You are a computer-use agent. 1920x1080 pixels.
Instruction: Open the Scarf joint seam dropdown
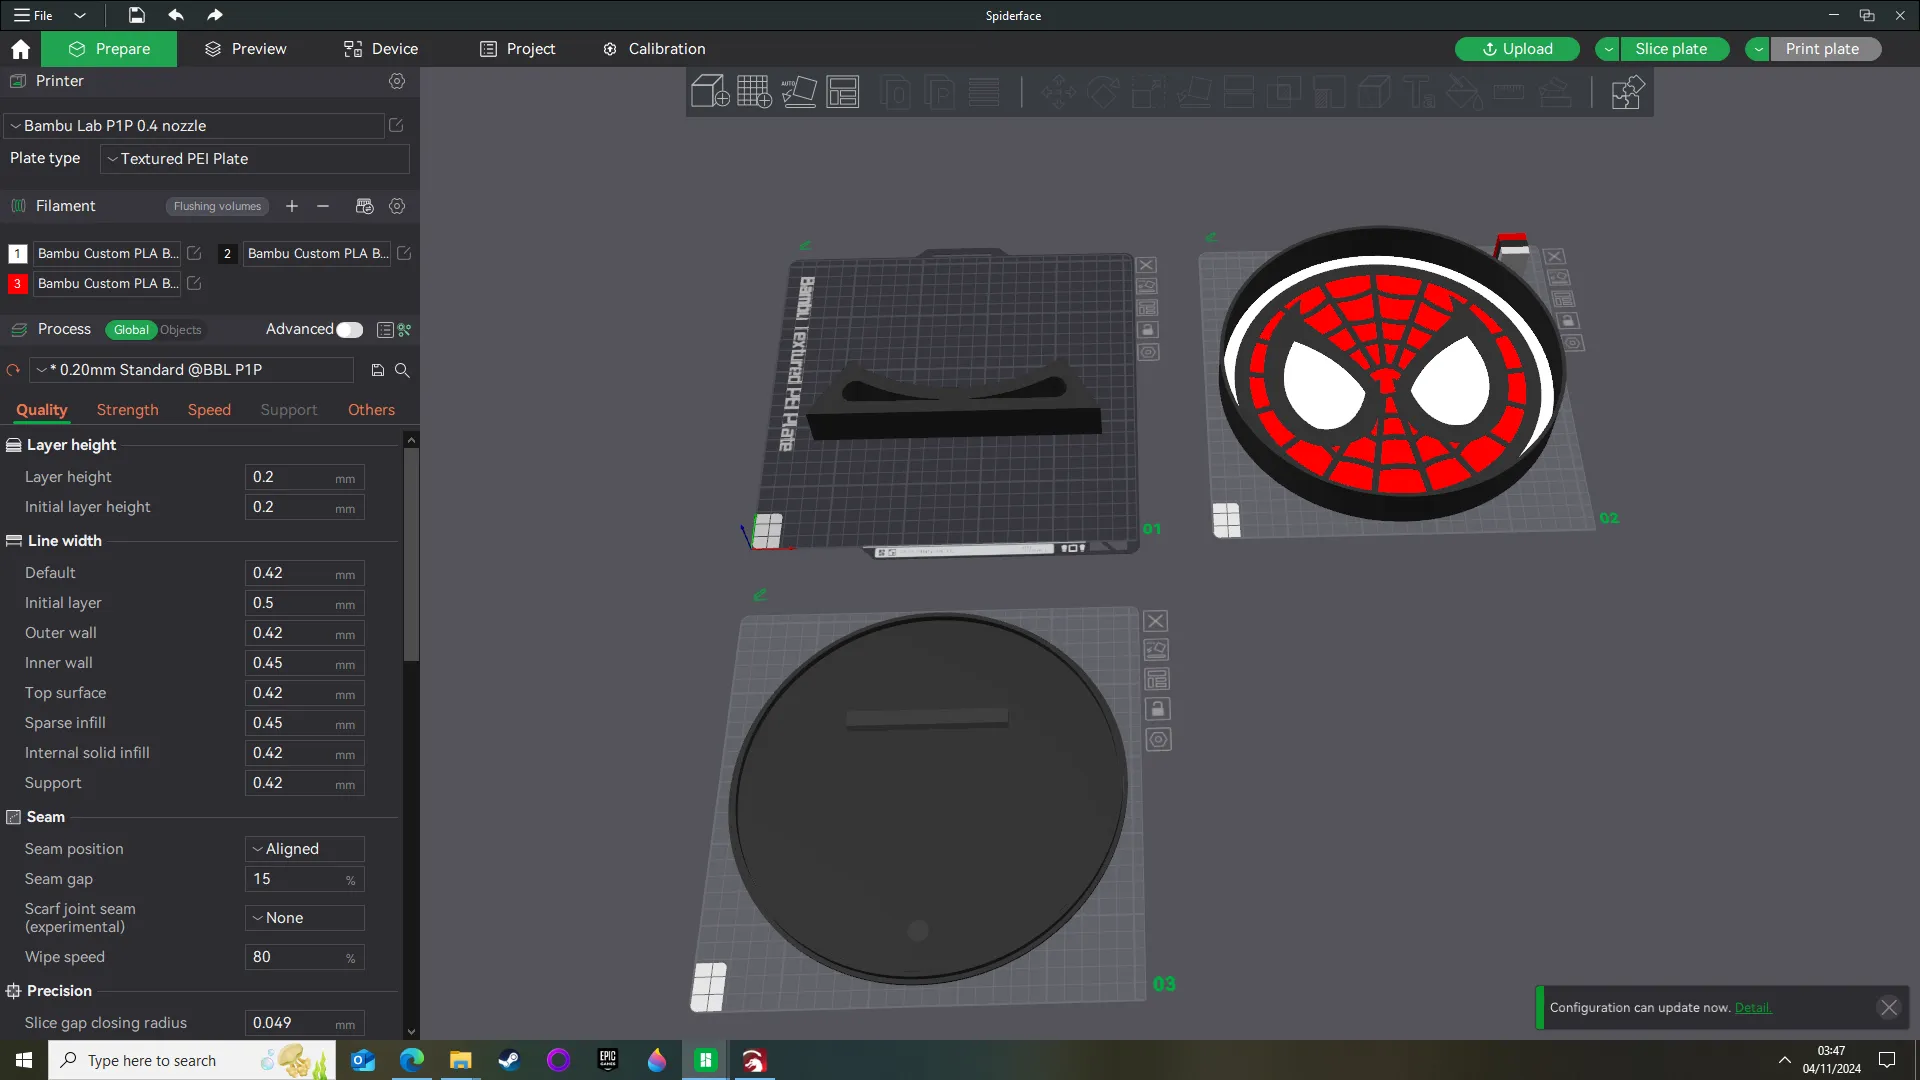[305, 918]
